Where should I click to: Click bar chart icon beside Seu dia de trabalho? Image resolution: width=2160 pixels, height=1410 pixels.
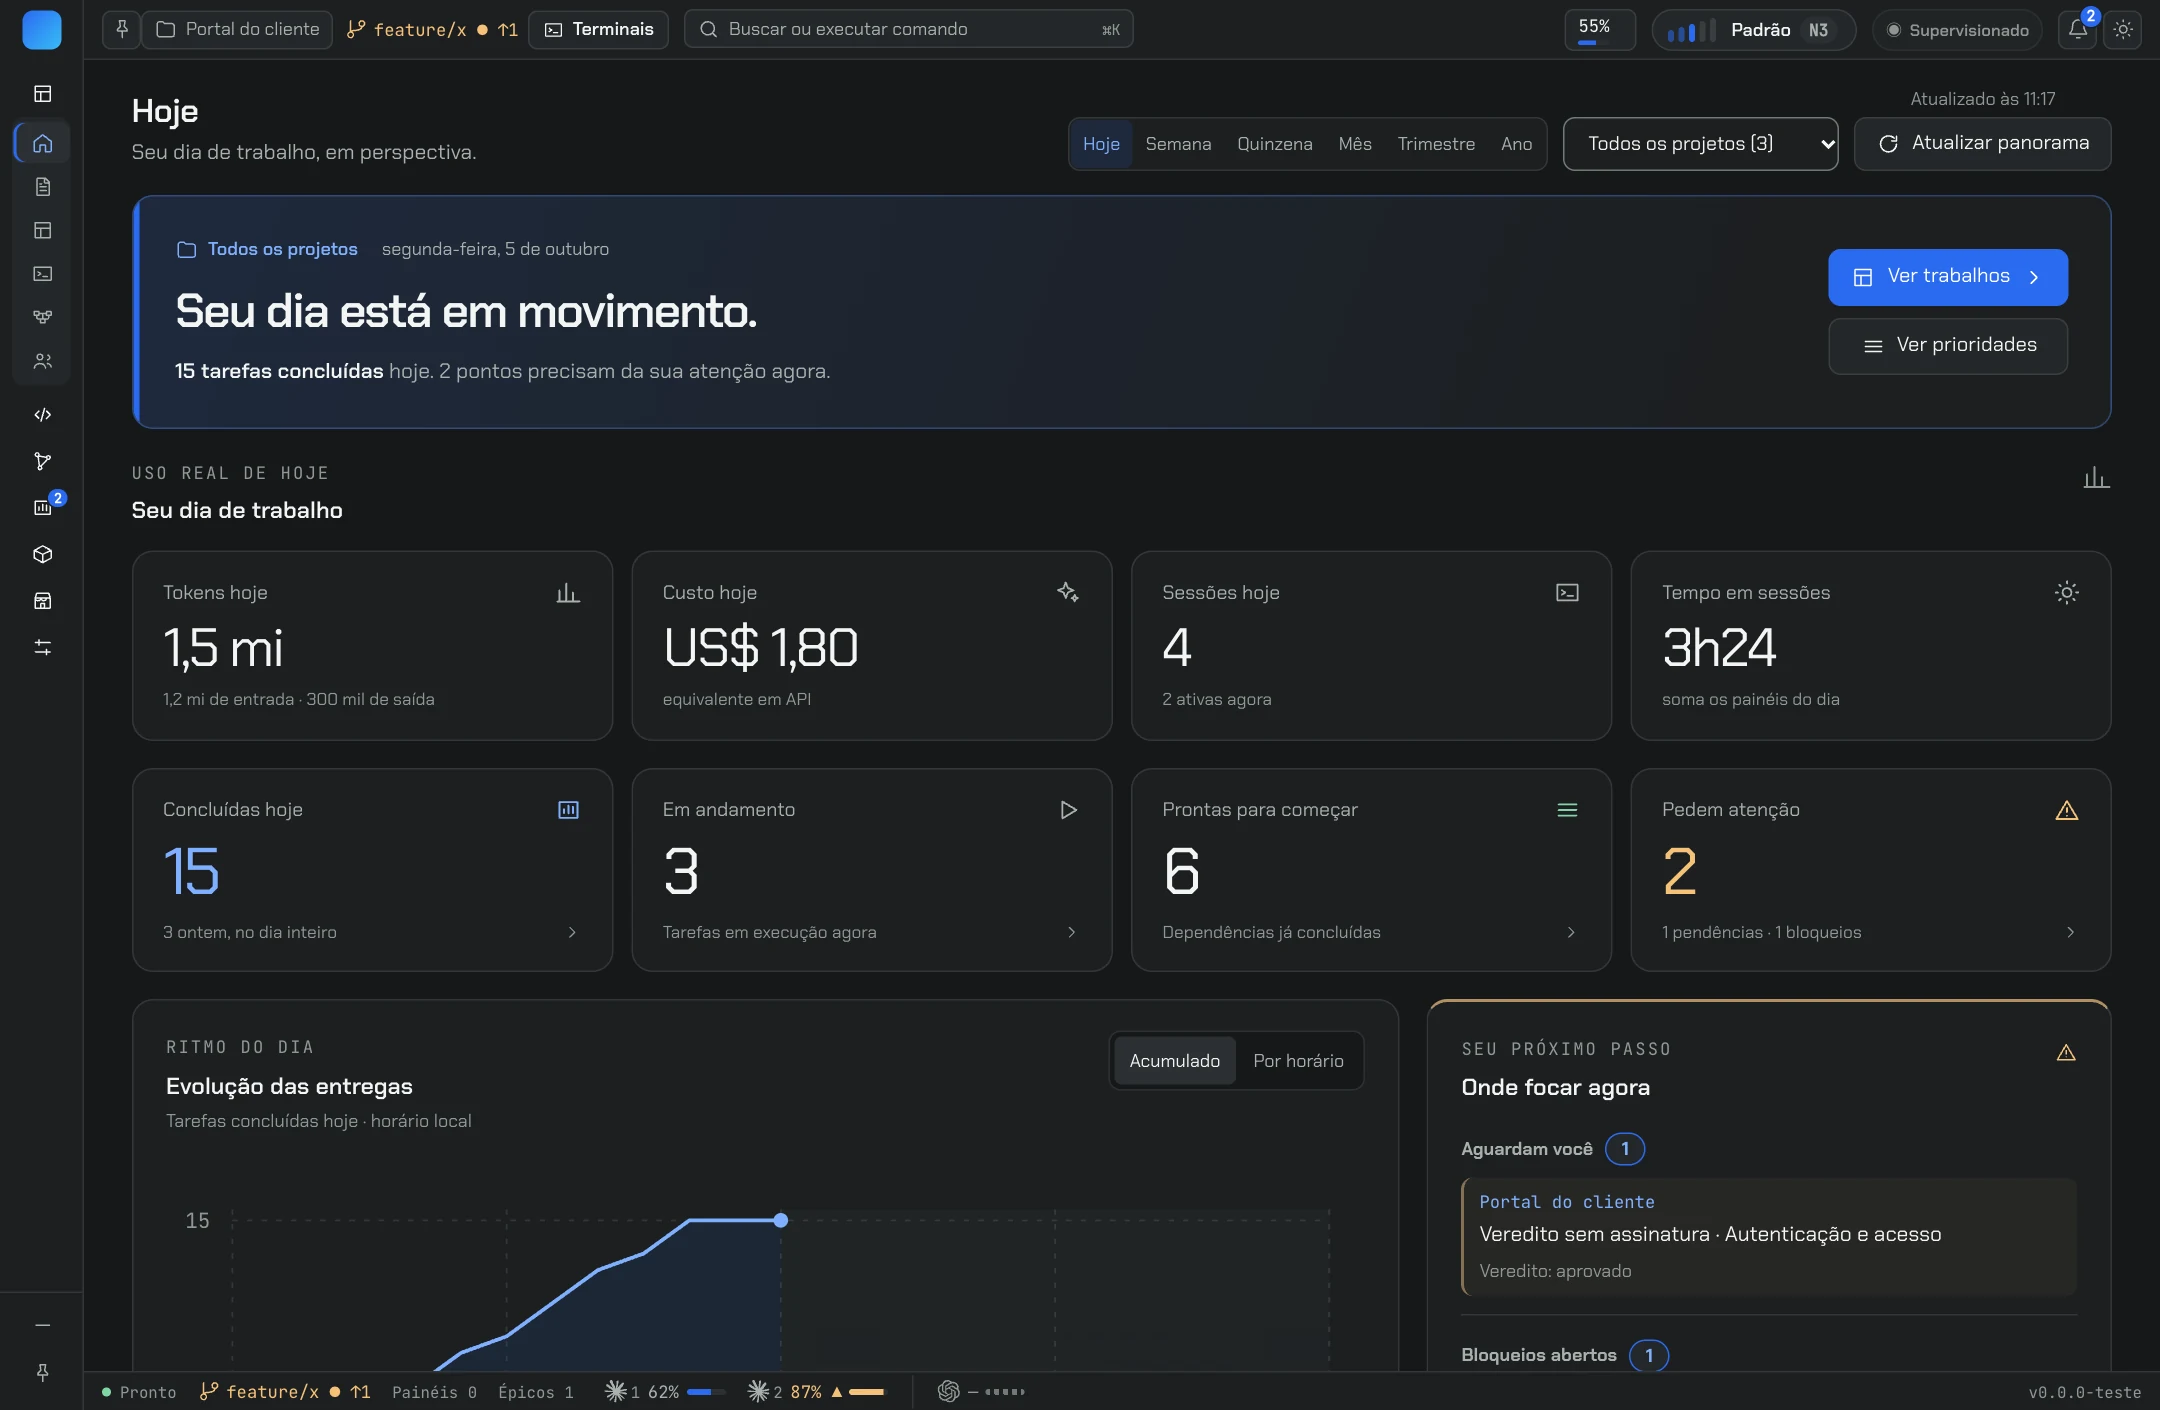(2096, 478)
